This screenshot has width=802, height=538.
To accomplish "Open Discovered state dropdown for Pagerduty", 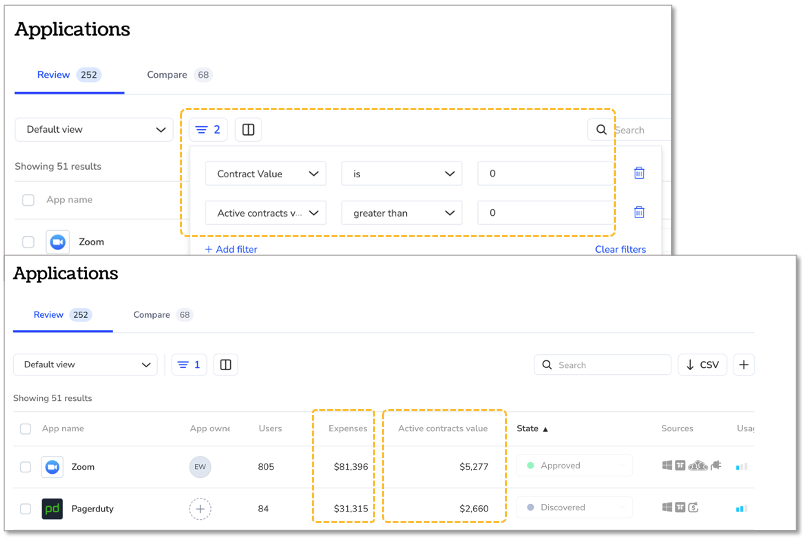I will (x=574, y=507).
